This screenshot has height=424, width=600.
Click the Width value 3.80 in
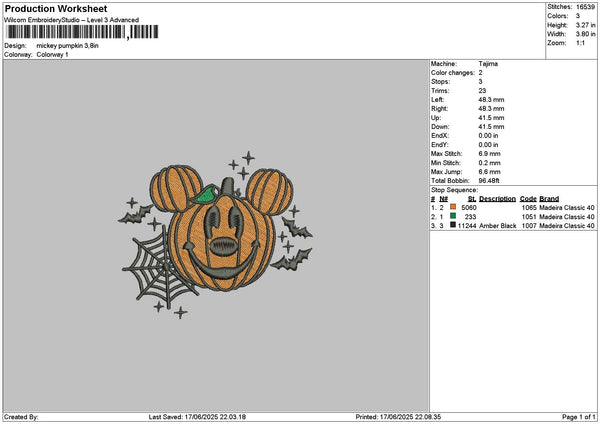click(x=585, y=34)
